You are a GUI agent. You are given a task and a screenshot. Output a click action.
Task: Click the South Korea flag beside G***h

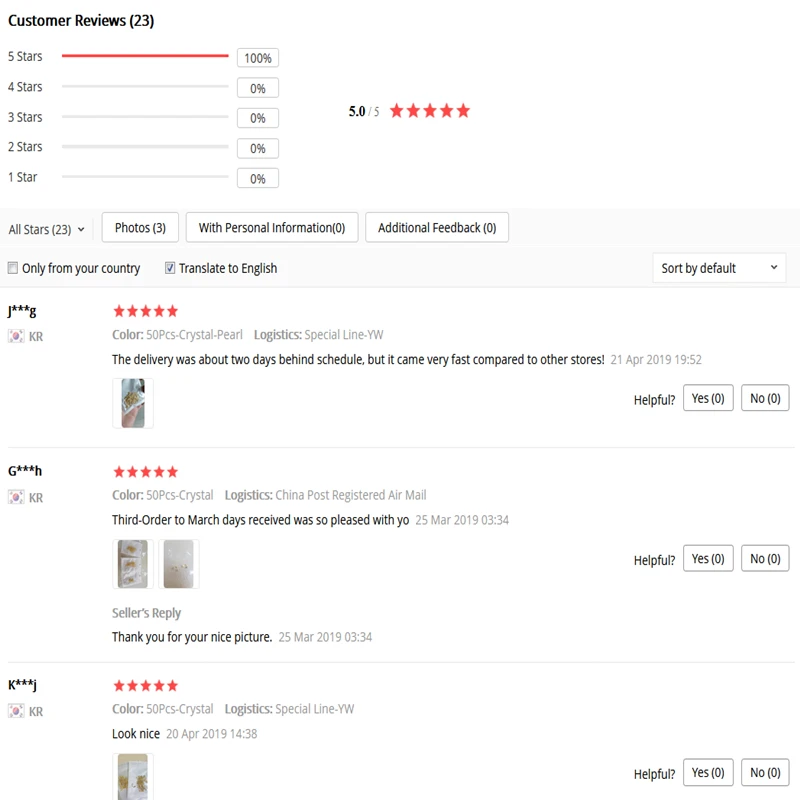pos(16,498)
